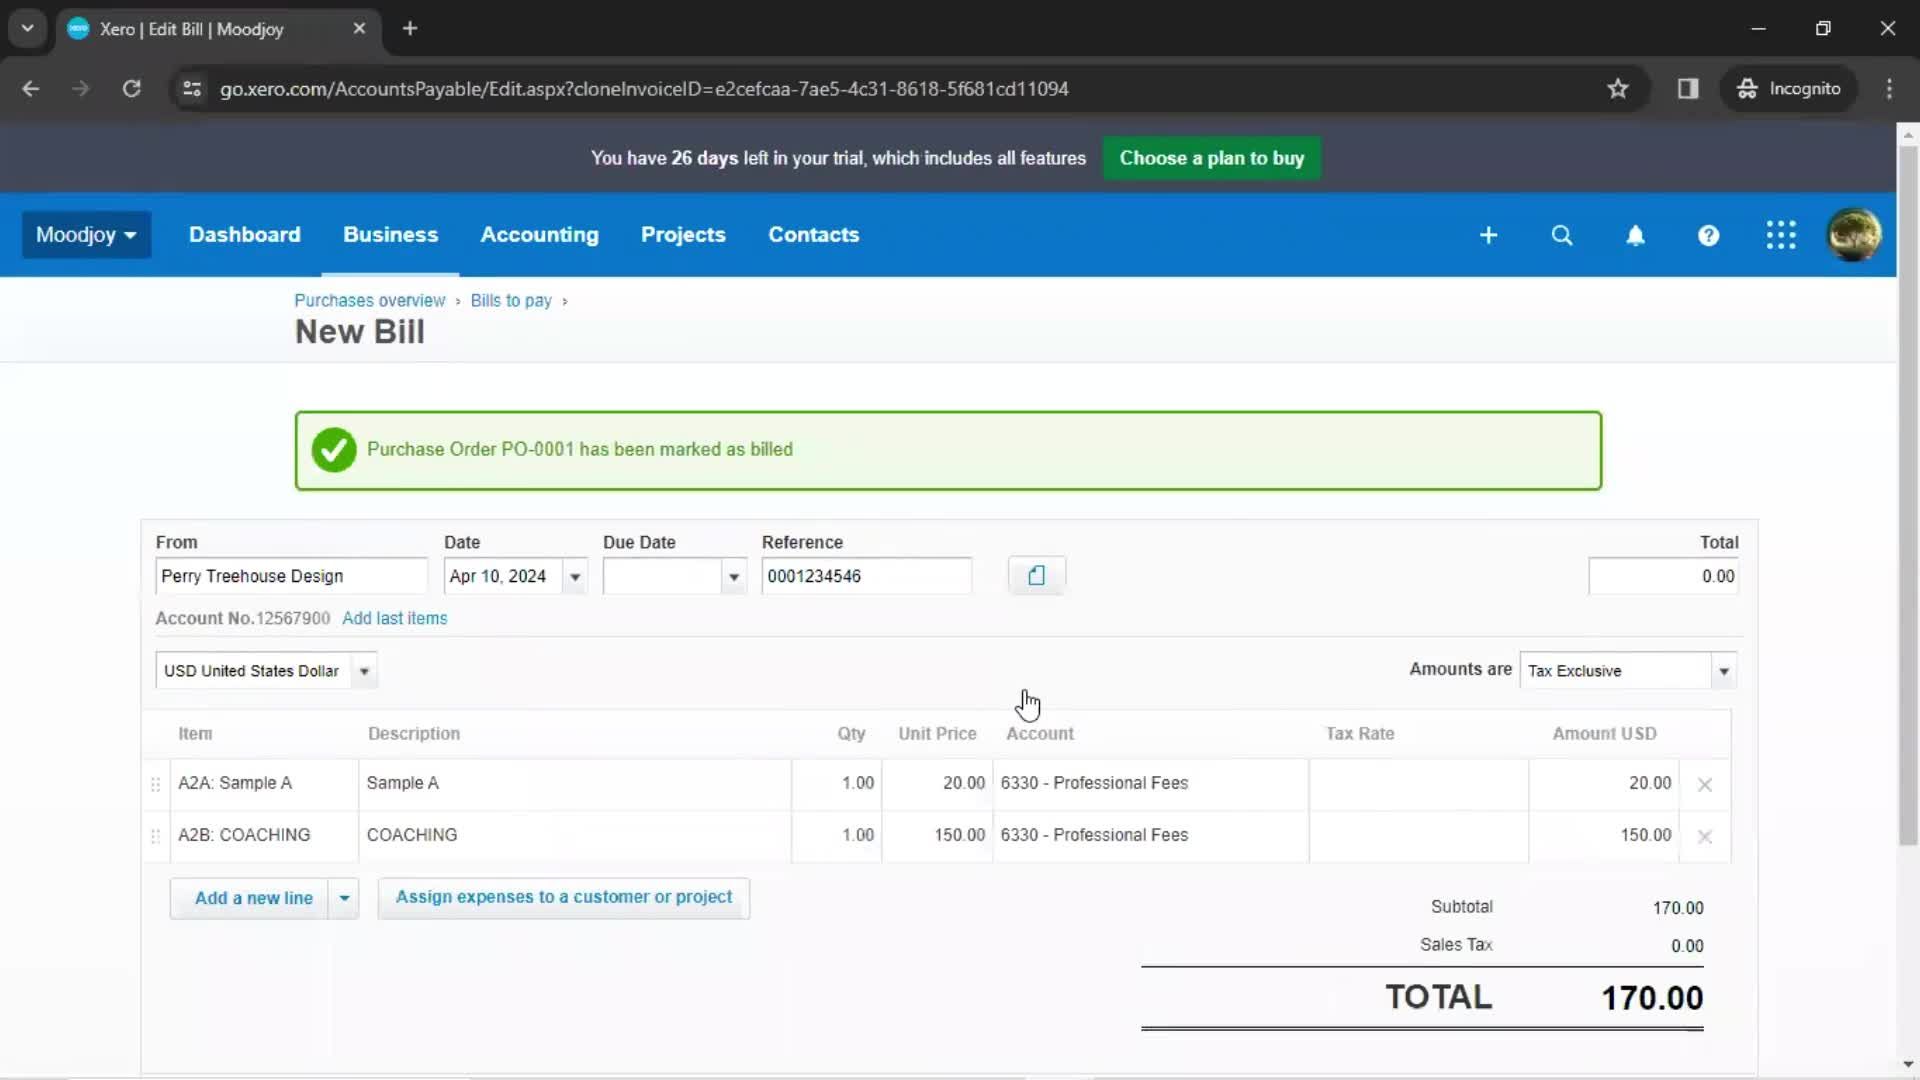Open the Business menu
This screenshot has width=1920, height=1080.
[x=390, y=234]
